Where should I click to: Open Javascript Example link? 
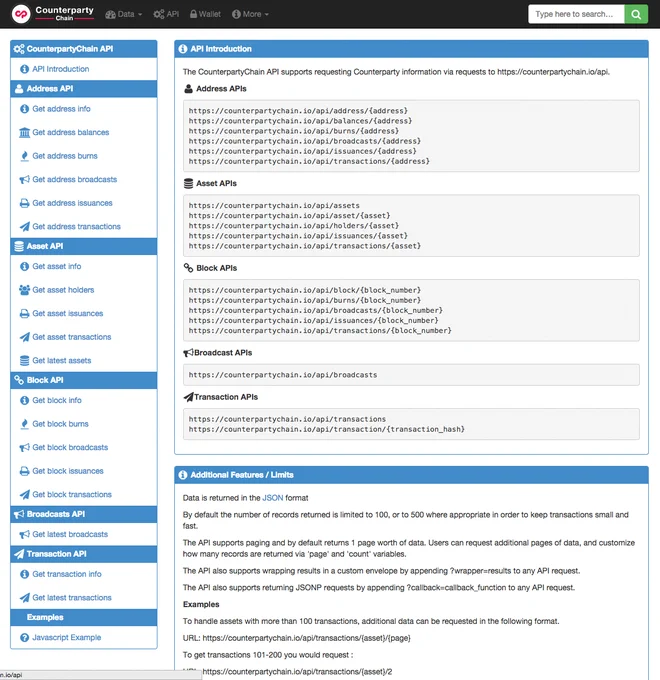[x=67, y=638]
